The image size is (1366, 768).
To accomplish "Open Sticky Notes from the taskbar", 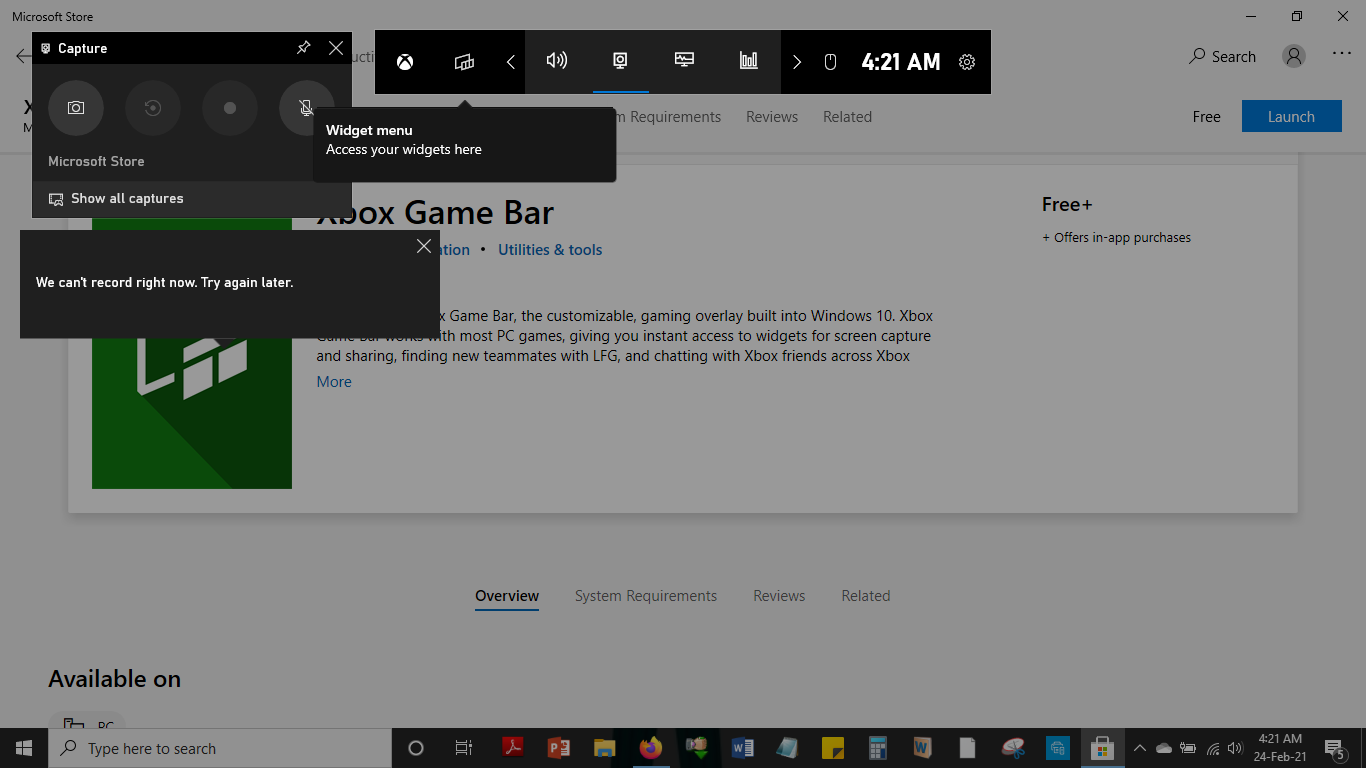I will click(832, 748).
